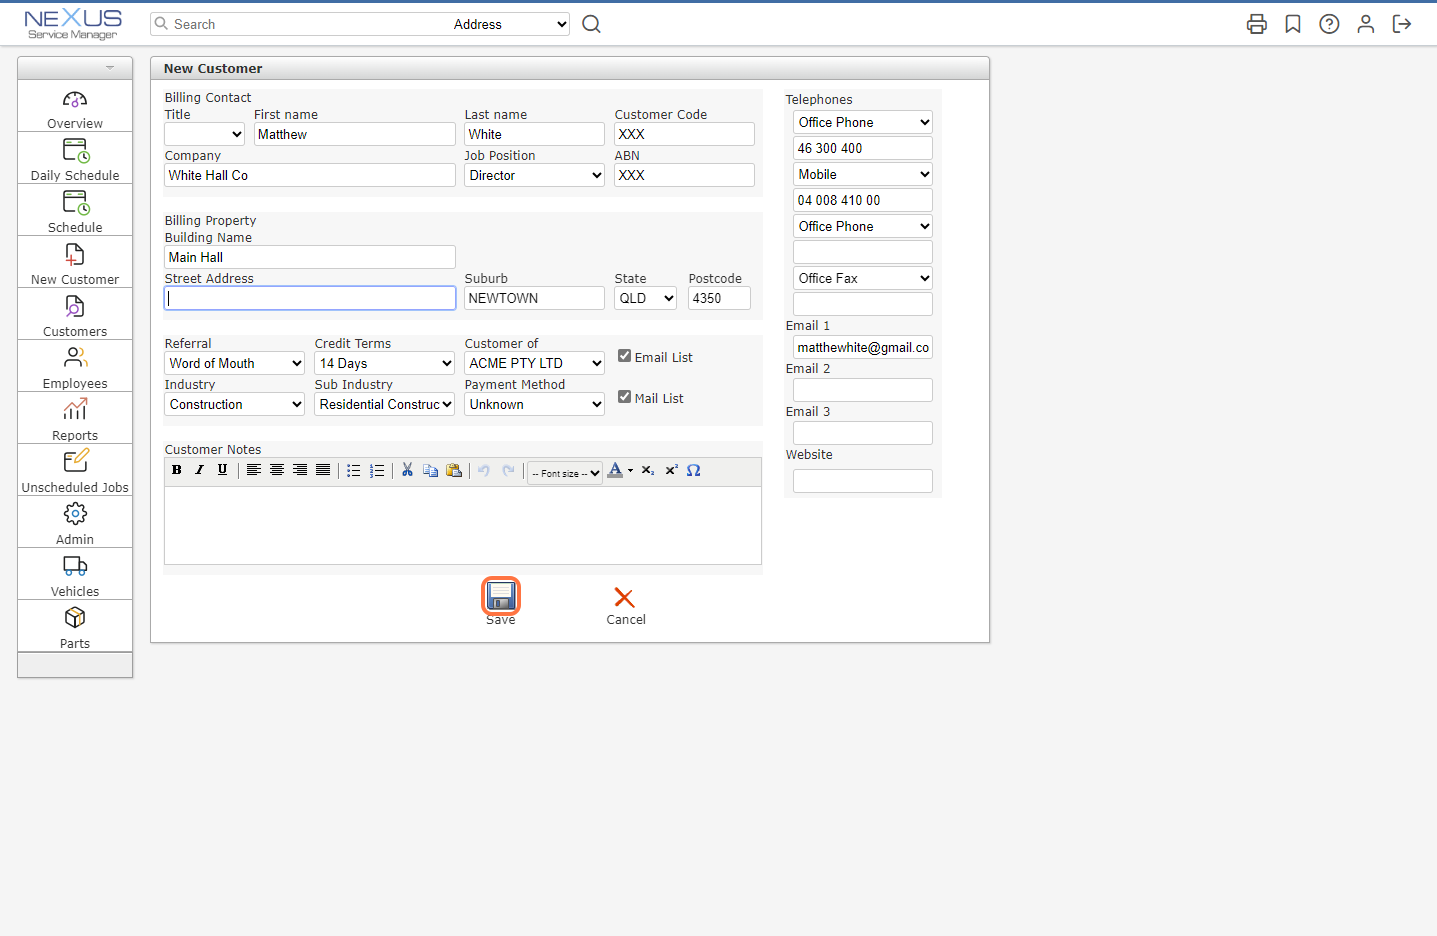Open Reports in the sidebar
This screenshot has width=1437, height=936.
pyautogui.click(x=75, y=418)
